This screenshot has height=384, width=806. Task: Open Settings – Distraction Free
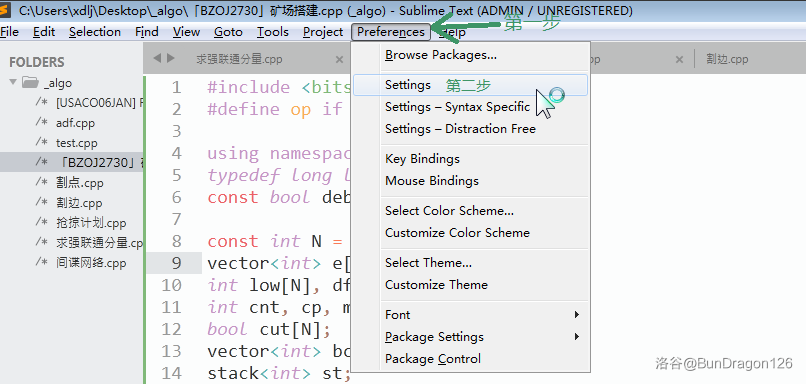[x=470, y=129]
